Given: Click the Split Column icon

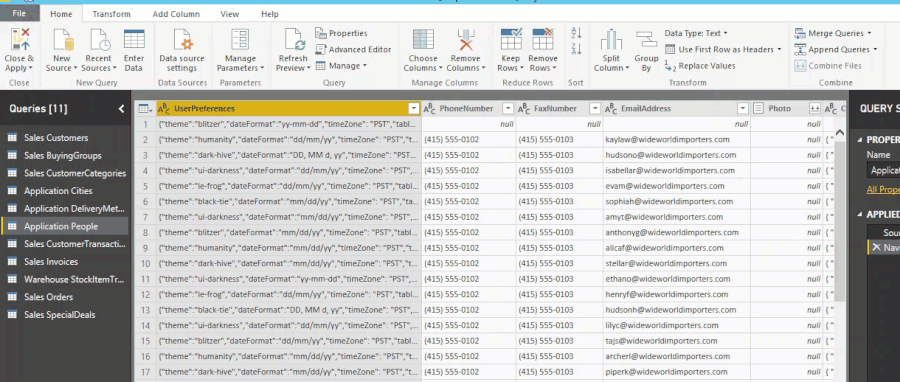Looking at the screenshot, I should [x=611, y=39].
